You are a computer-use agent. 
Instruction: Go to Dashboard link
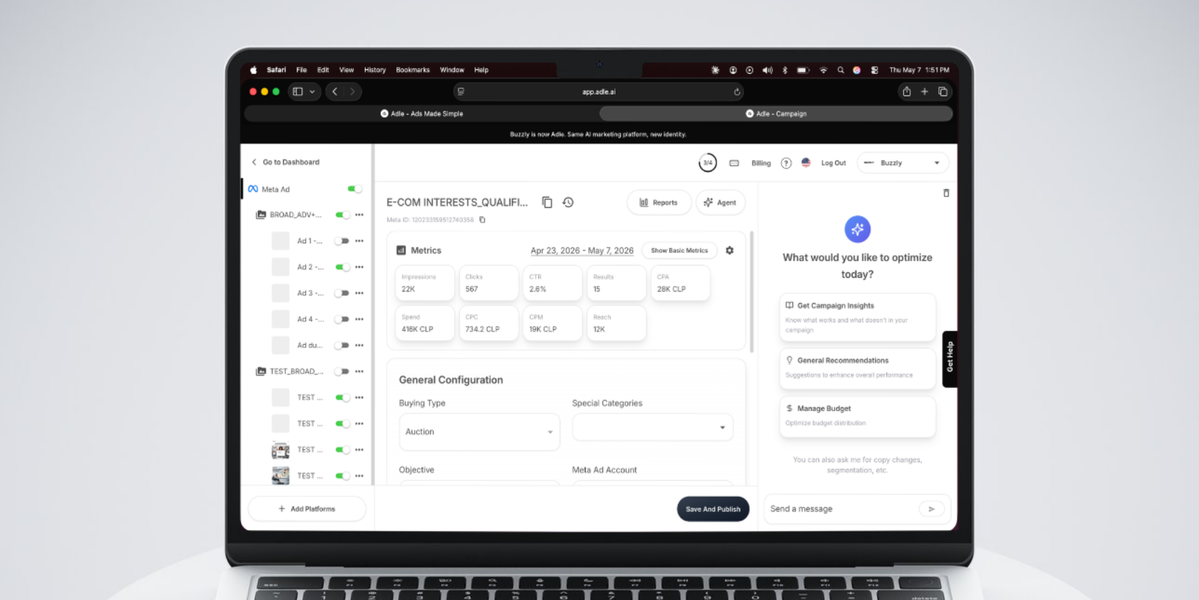[x=285, y=162]
